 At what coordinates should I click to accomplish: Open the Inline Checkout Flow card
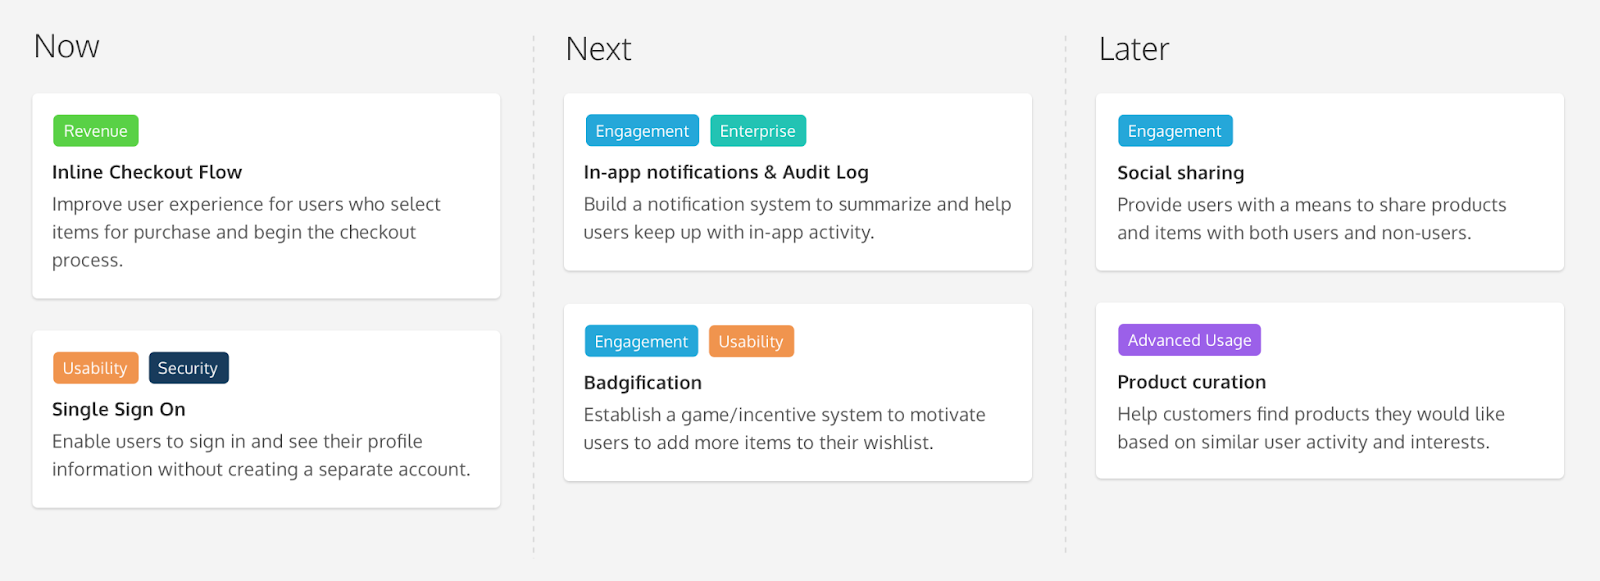point(147,172)
